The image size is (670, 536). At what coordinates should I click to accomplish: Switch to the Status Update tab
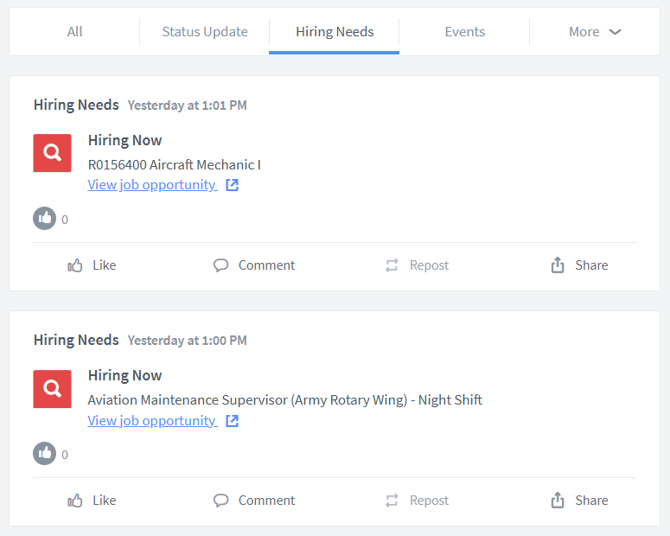(205, 32)
